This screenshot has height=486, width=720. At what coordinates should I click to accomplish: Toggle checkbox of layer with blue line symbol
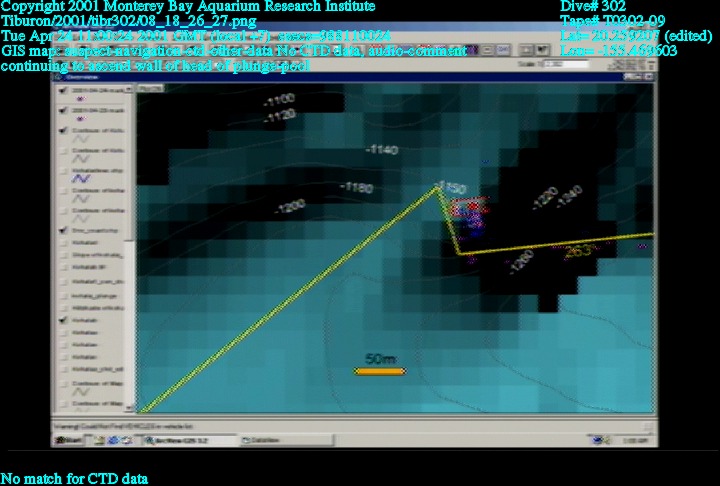click(x=63, y=170)
